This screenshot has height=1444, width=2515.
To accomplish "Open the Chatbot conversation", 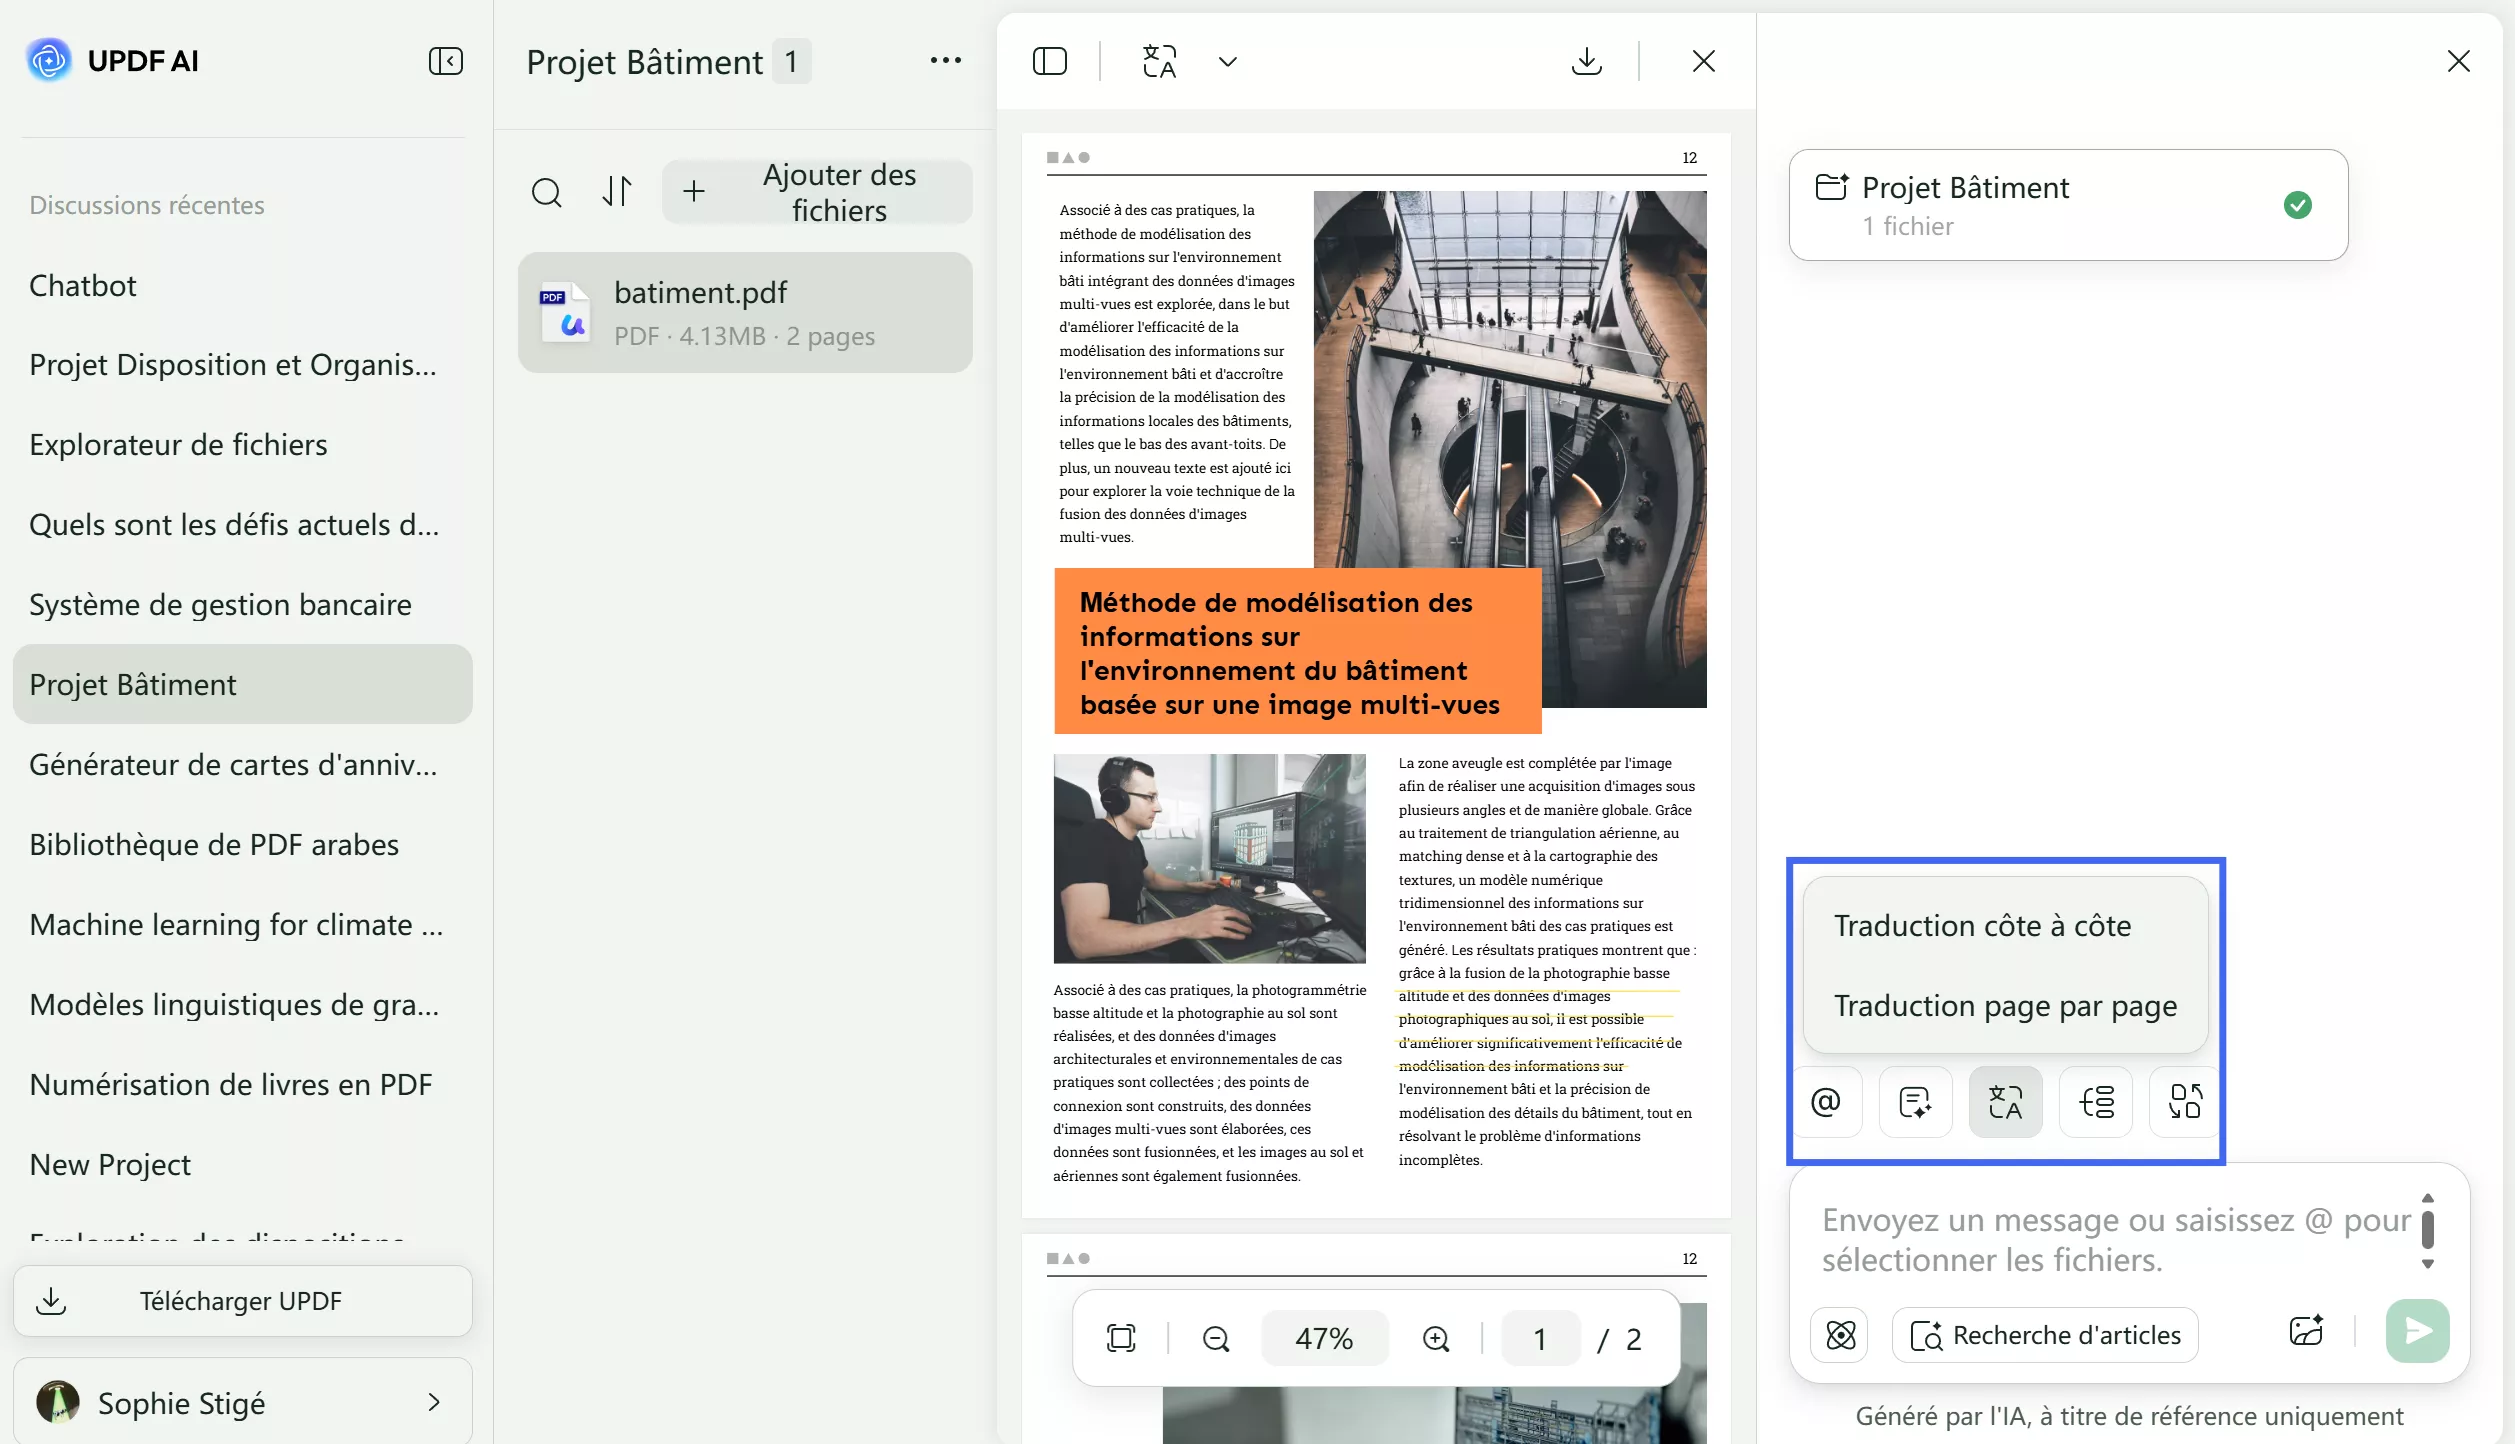I will click(82, 285).
